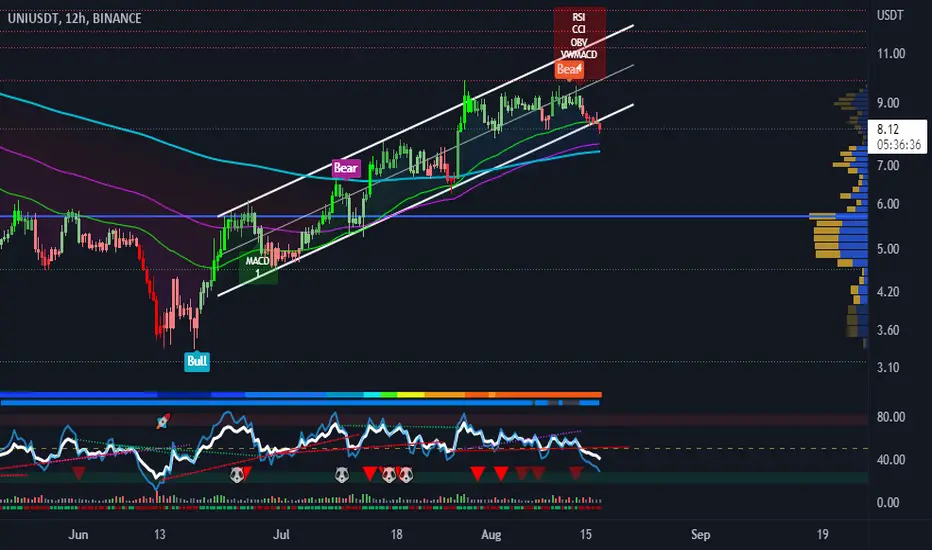Click the 40.00 oscillator axis label
The width and height of the screenshot is (932, 550).
[x=891, y=460]
